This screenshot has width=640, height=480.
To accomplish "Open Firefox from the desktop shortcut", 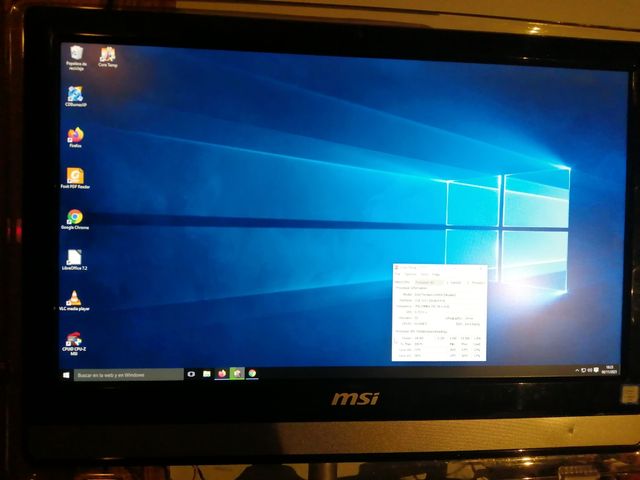I will pyautogui.click(x=75, y=135).
